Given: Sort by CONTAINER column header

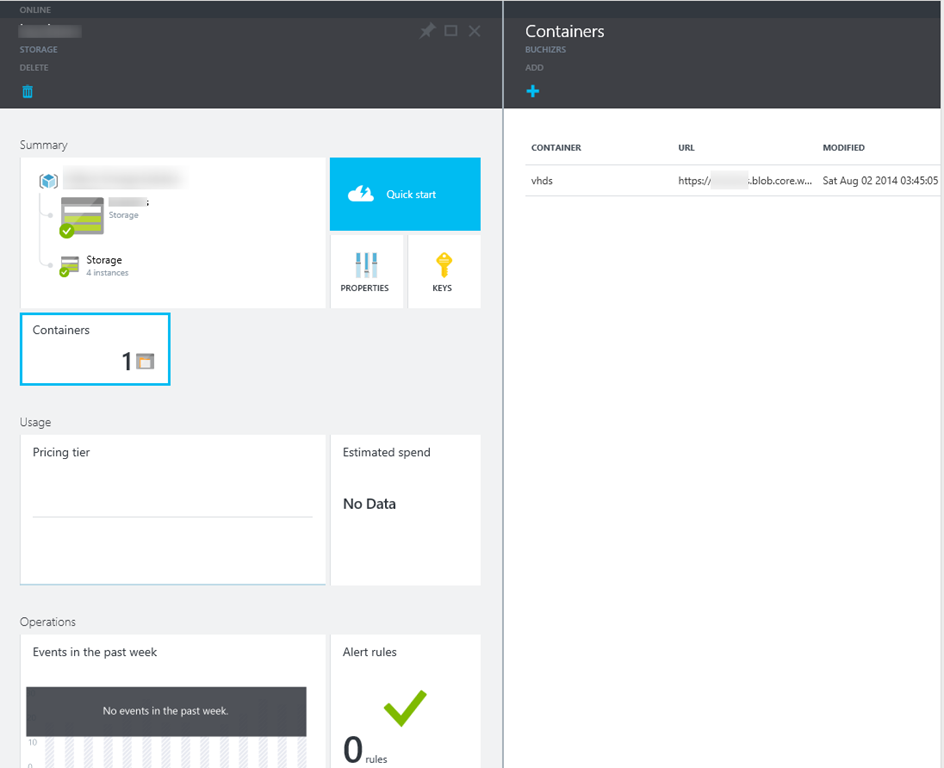Looking at the screenshot, I should click(x=556, y=147).
